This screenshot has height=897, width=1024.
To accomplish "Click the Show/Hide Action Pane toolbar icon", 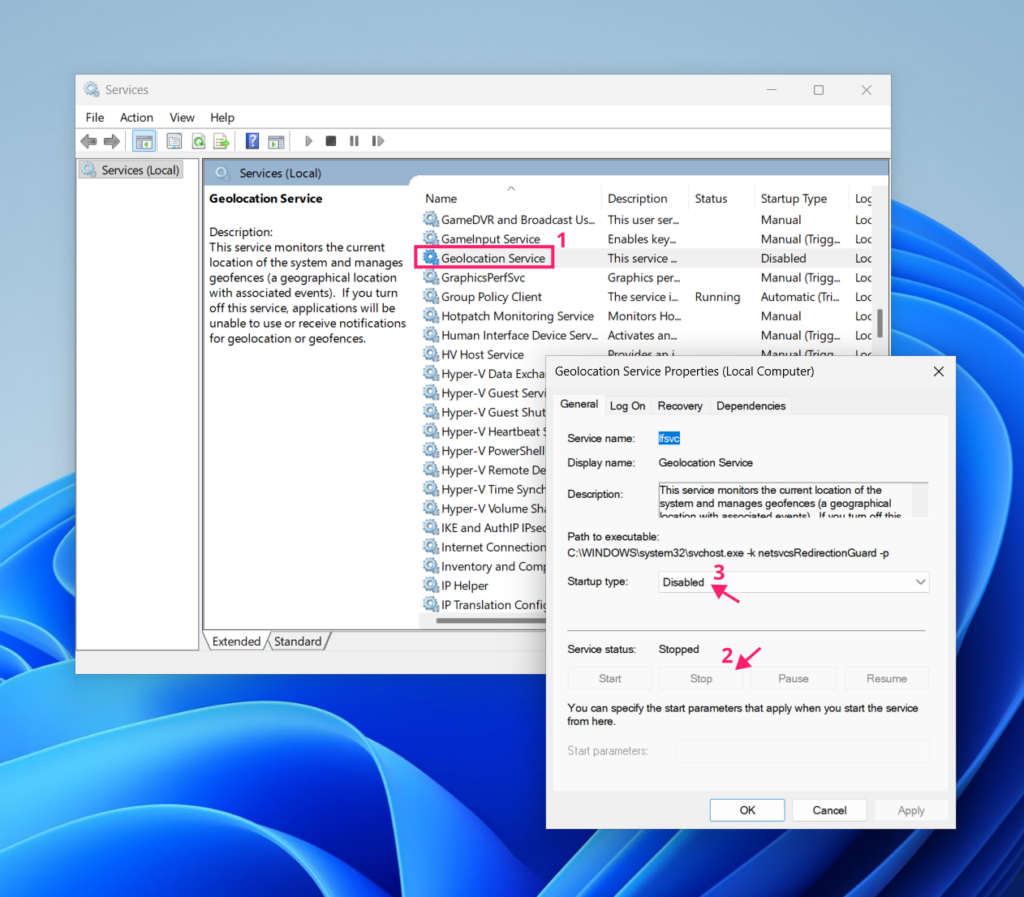I will click(x=276, y=141).
